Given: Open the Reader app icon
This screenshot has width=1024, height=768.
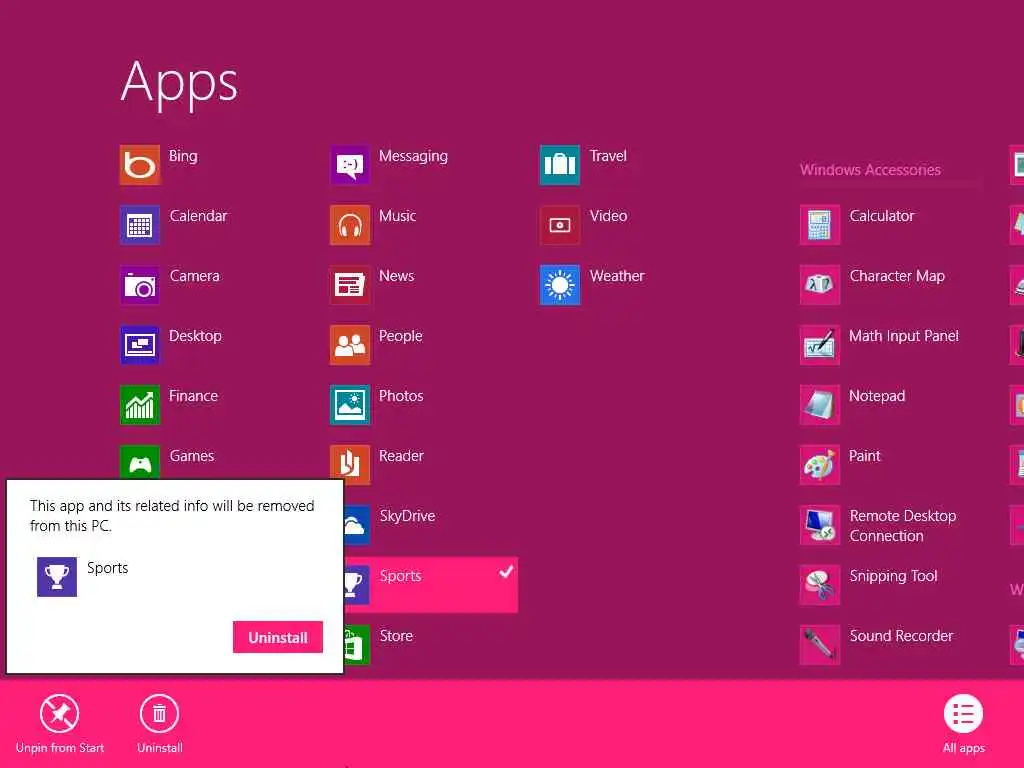Looking at the screenshot, I should coord(350,465).
